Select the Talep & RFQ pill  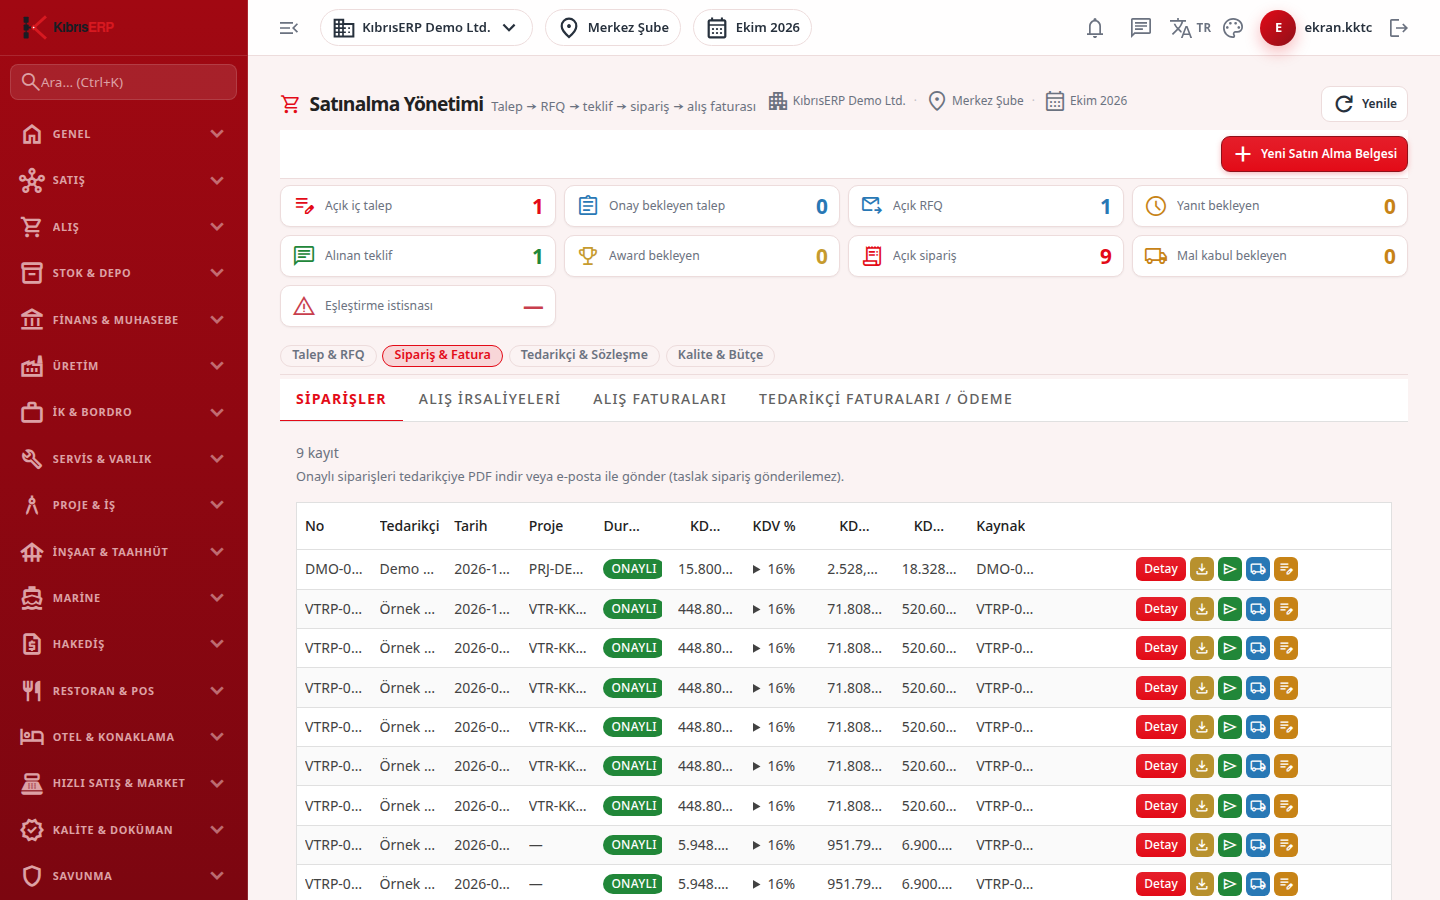coord(328,355)
